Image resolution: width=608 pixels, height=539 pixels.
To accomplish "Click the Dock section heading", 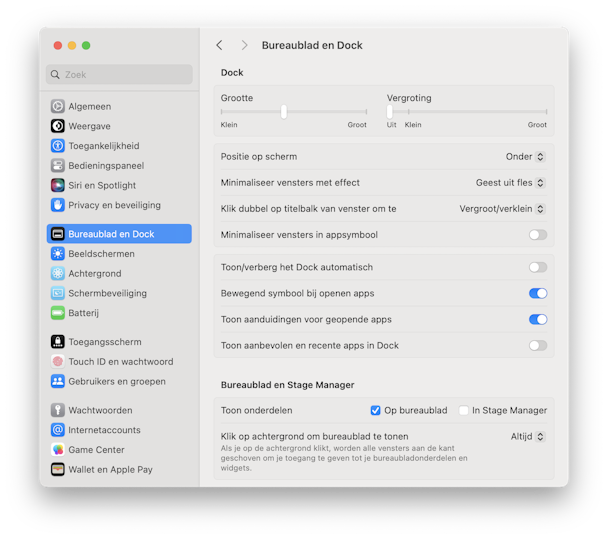I will coord(232,73).
